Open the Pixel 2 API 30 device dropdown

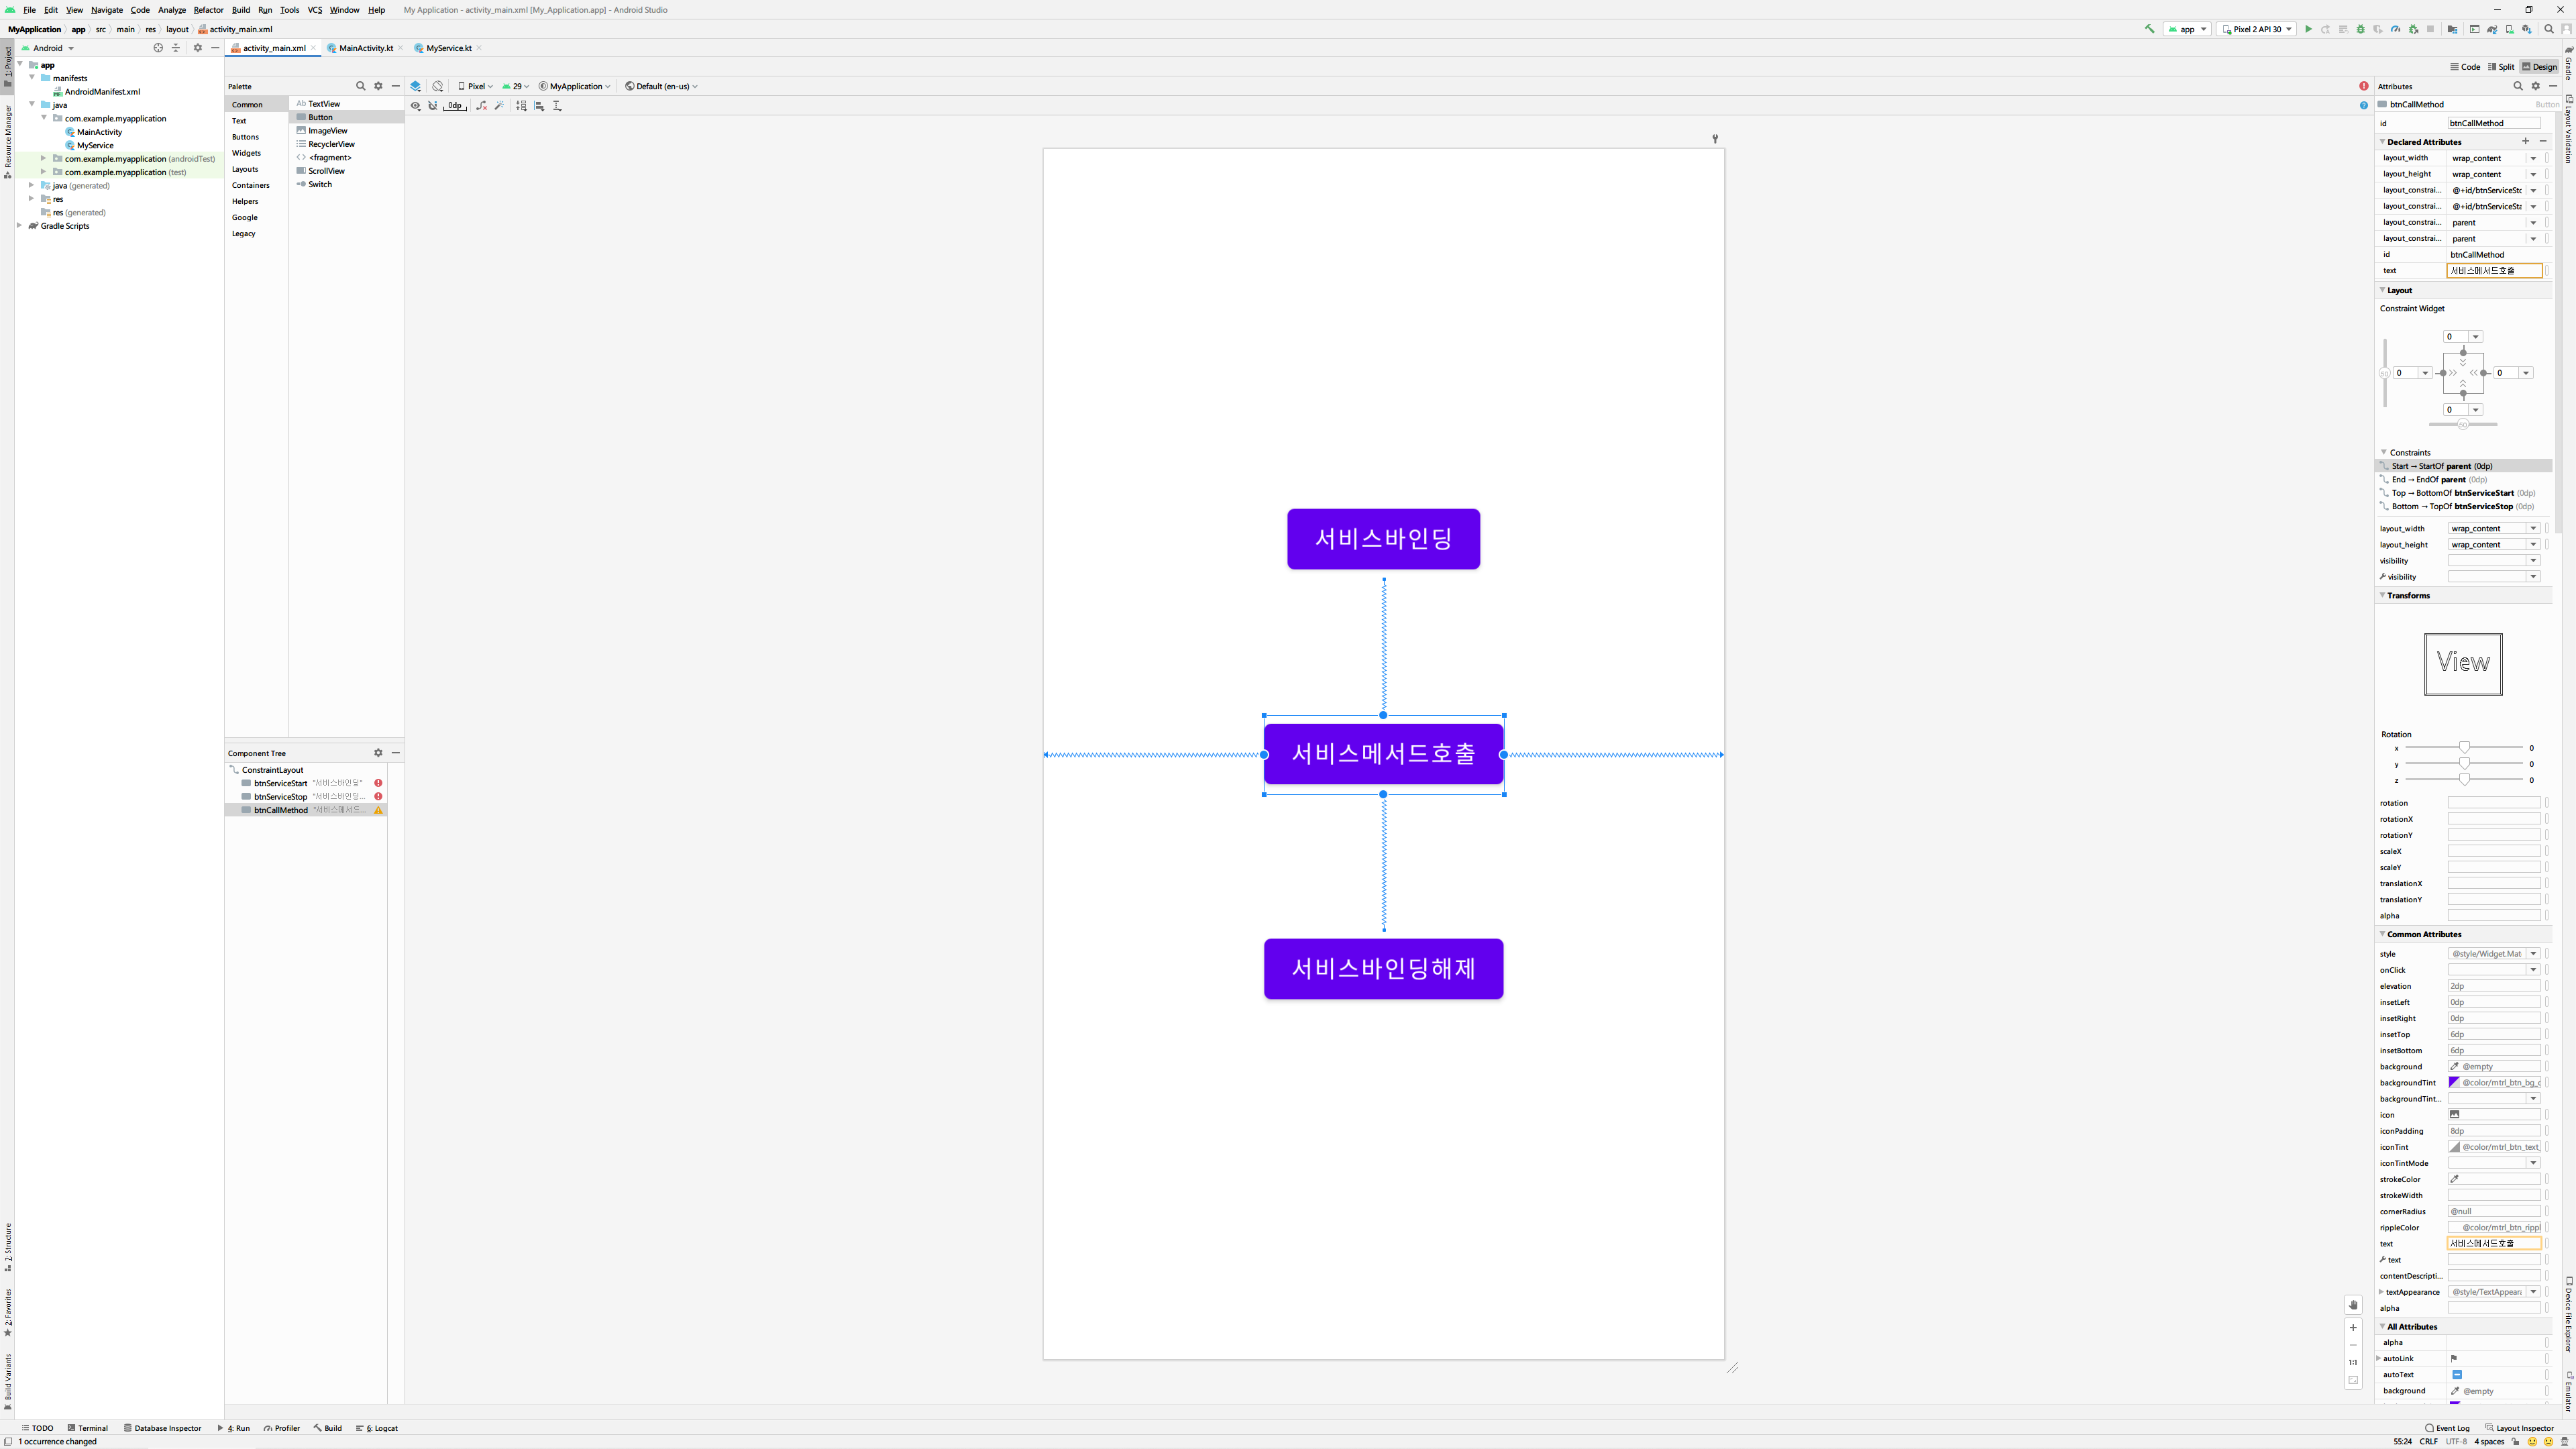tap(2256, 29)
